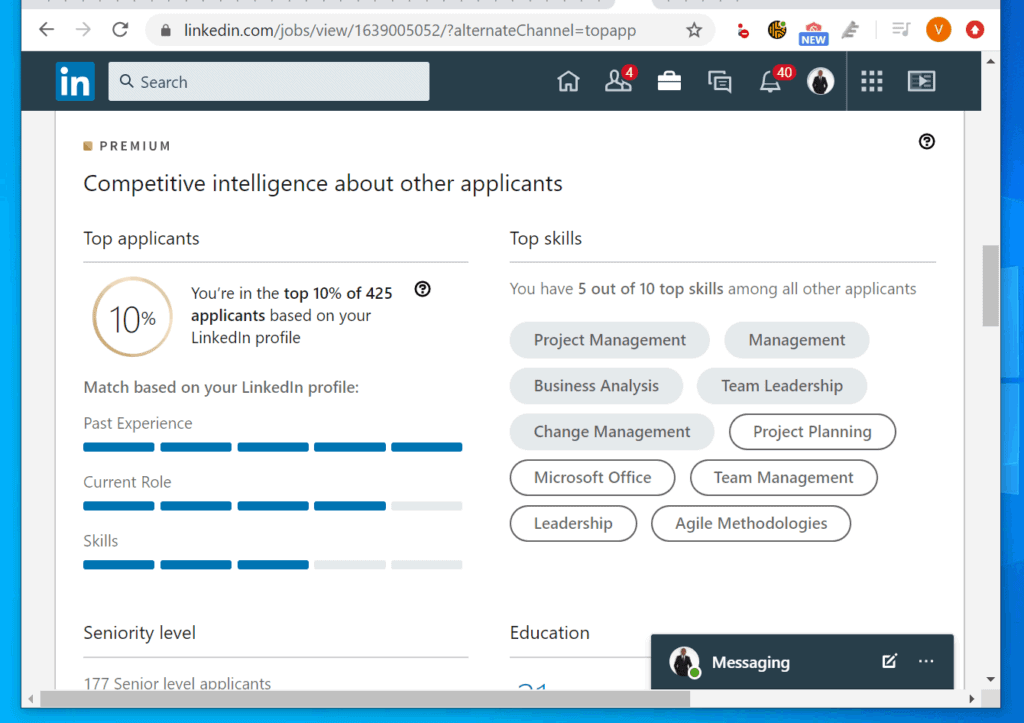Click help icon next to top 10% text

[423, 289]
